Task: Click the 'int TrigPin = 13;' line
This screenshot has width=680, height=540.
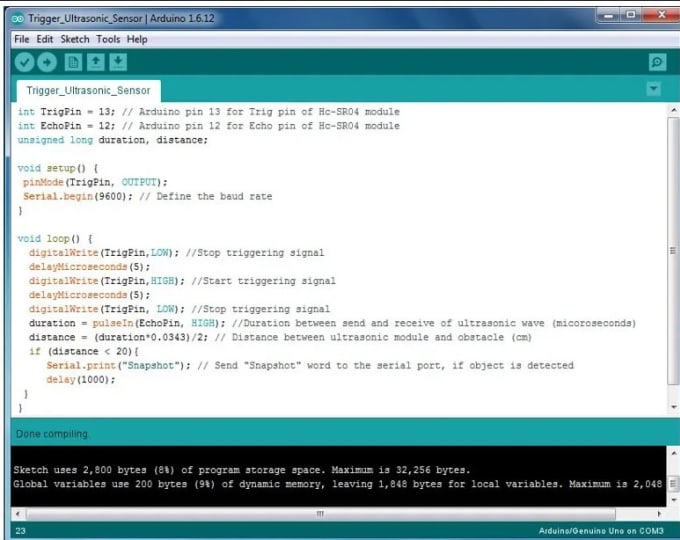Action: [x=209, y=112]
